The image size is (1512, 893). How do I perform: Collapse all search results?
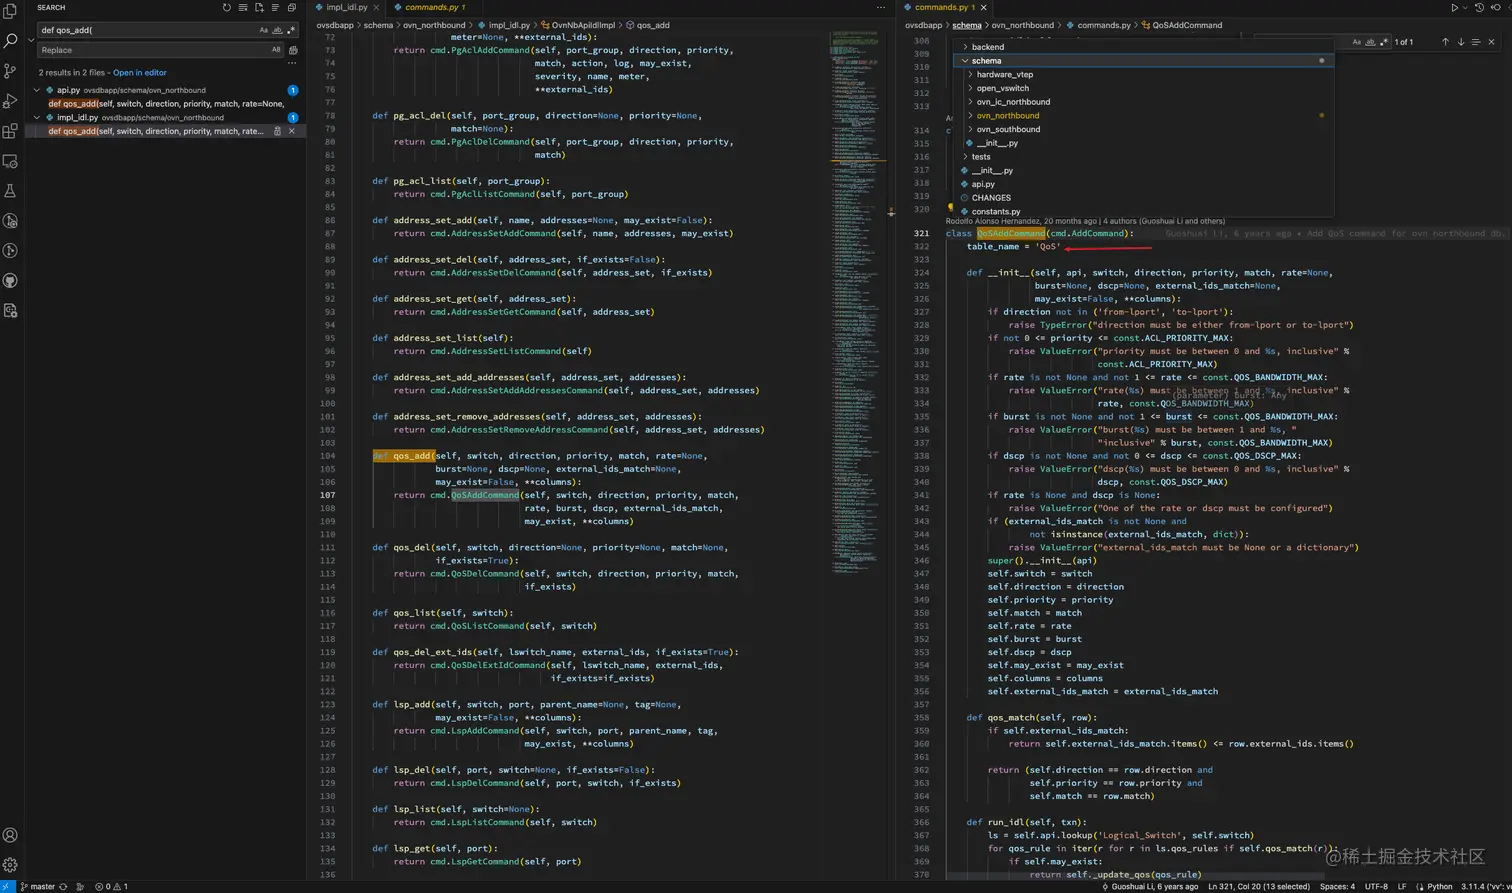click(291, 8)
